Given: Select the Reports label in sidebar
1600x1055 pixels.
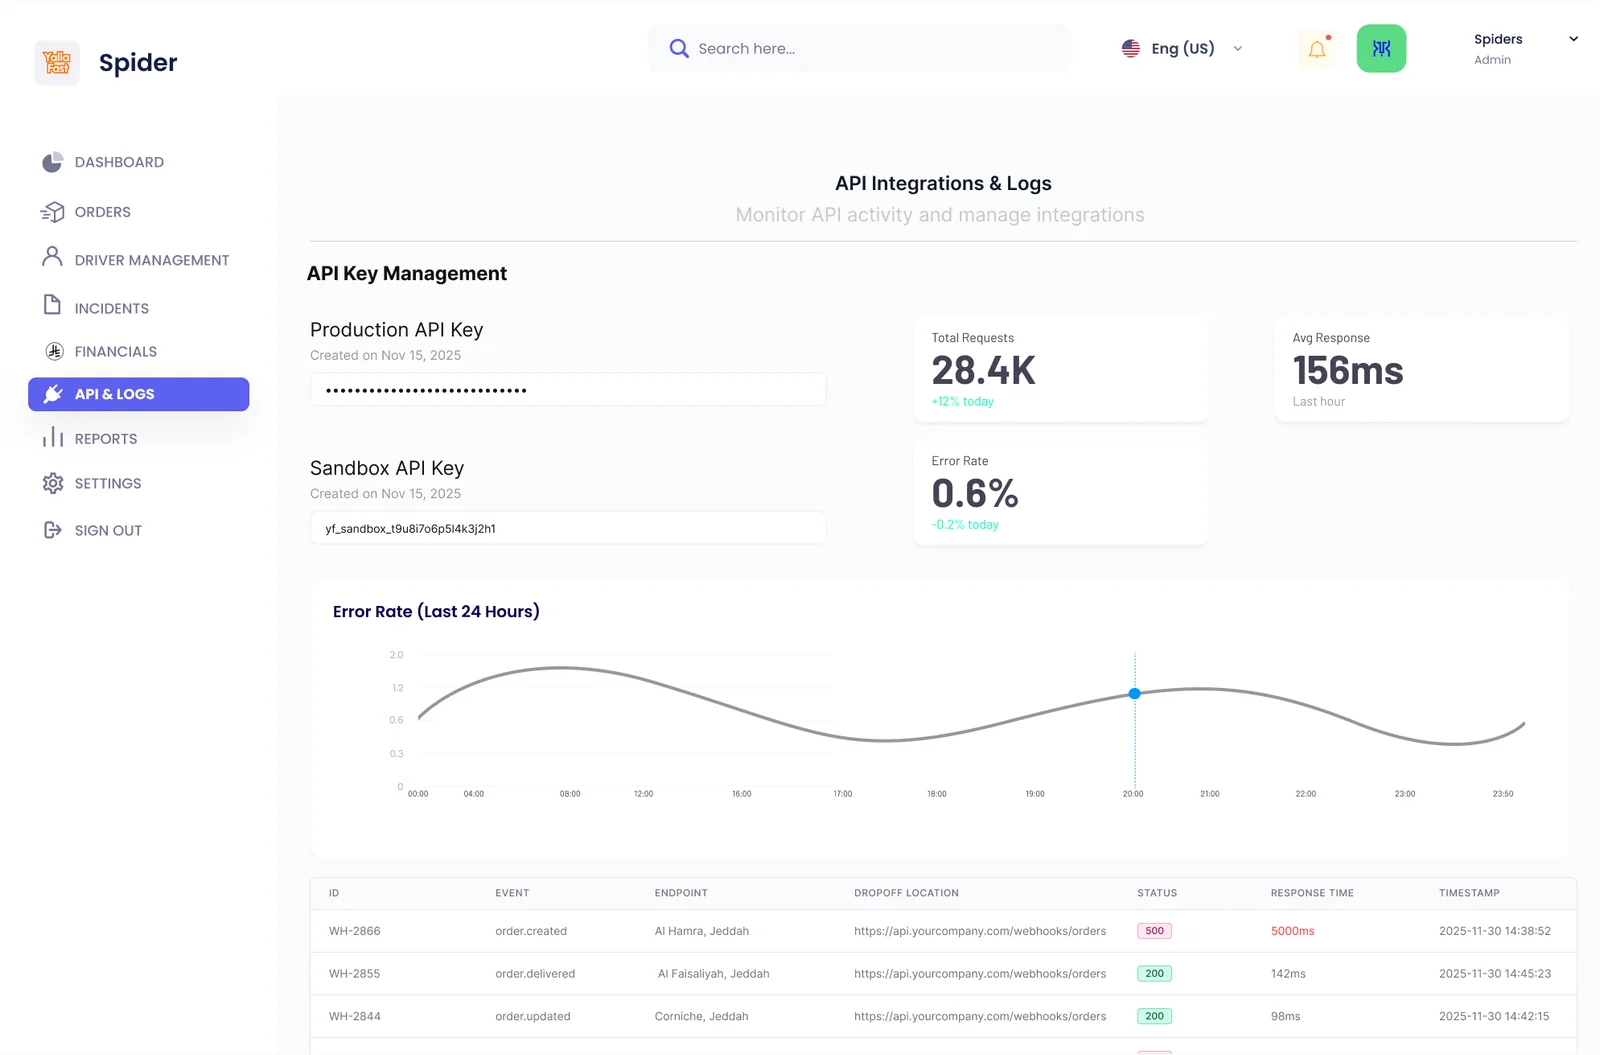Looking at the screenshot, I should click(x=106, y=439).
